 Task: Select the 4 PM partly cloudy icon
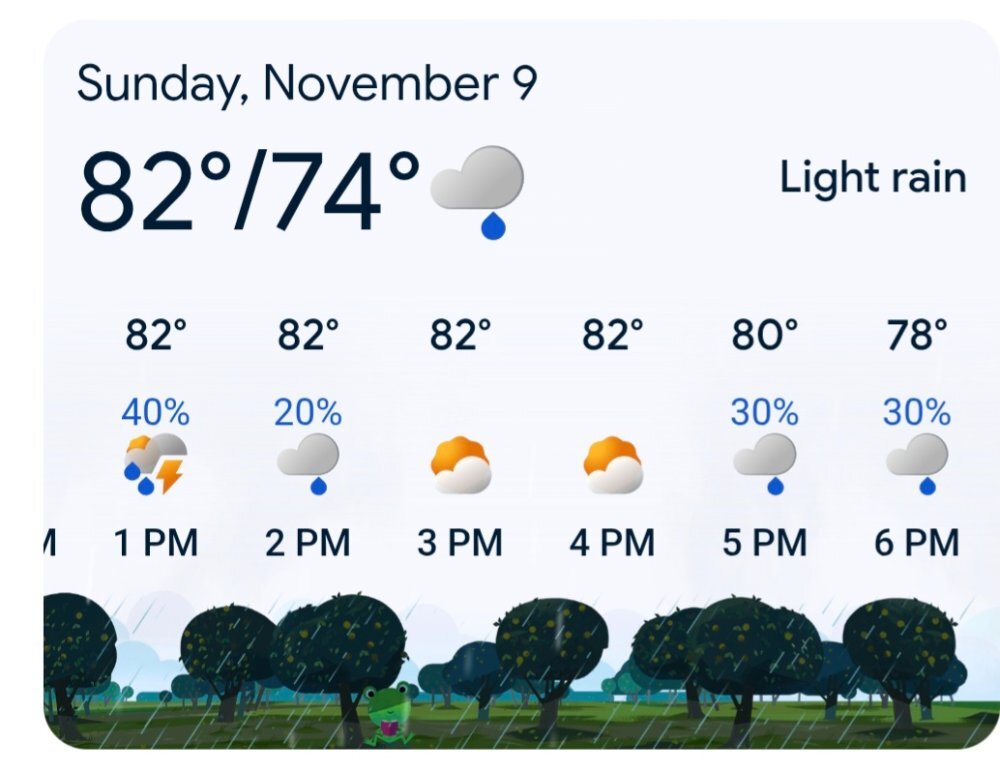pyautogui.click(x=613, y=465)
